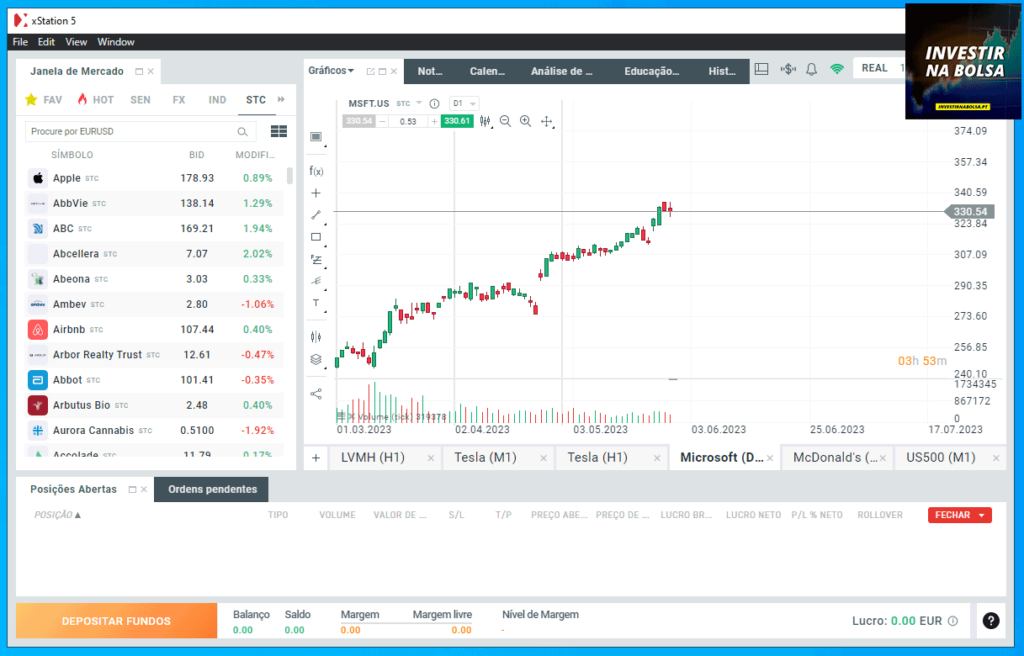
Task: Switch to the HOT tab
Action: point(96,99)
